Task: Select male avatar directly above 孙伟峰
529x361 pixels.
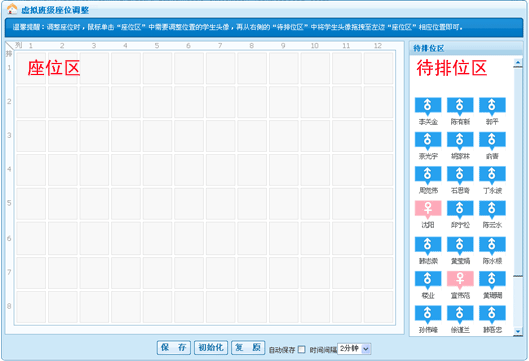Action: [428, 279]
